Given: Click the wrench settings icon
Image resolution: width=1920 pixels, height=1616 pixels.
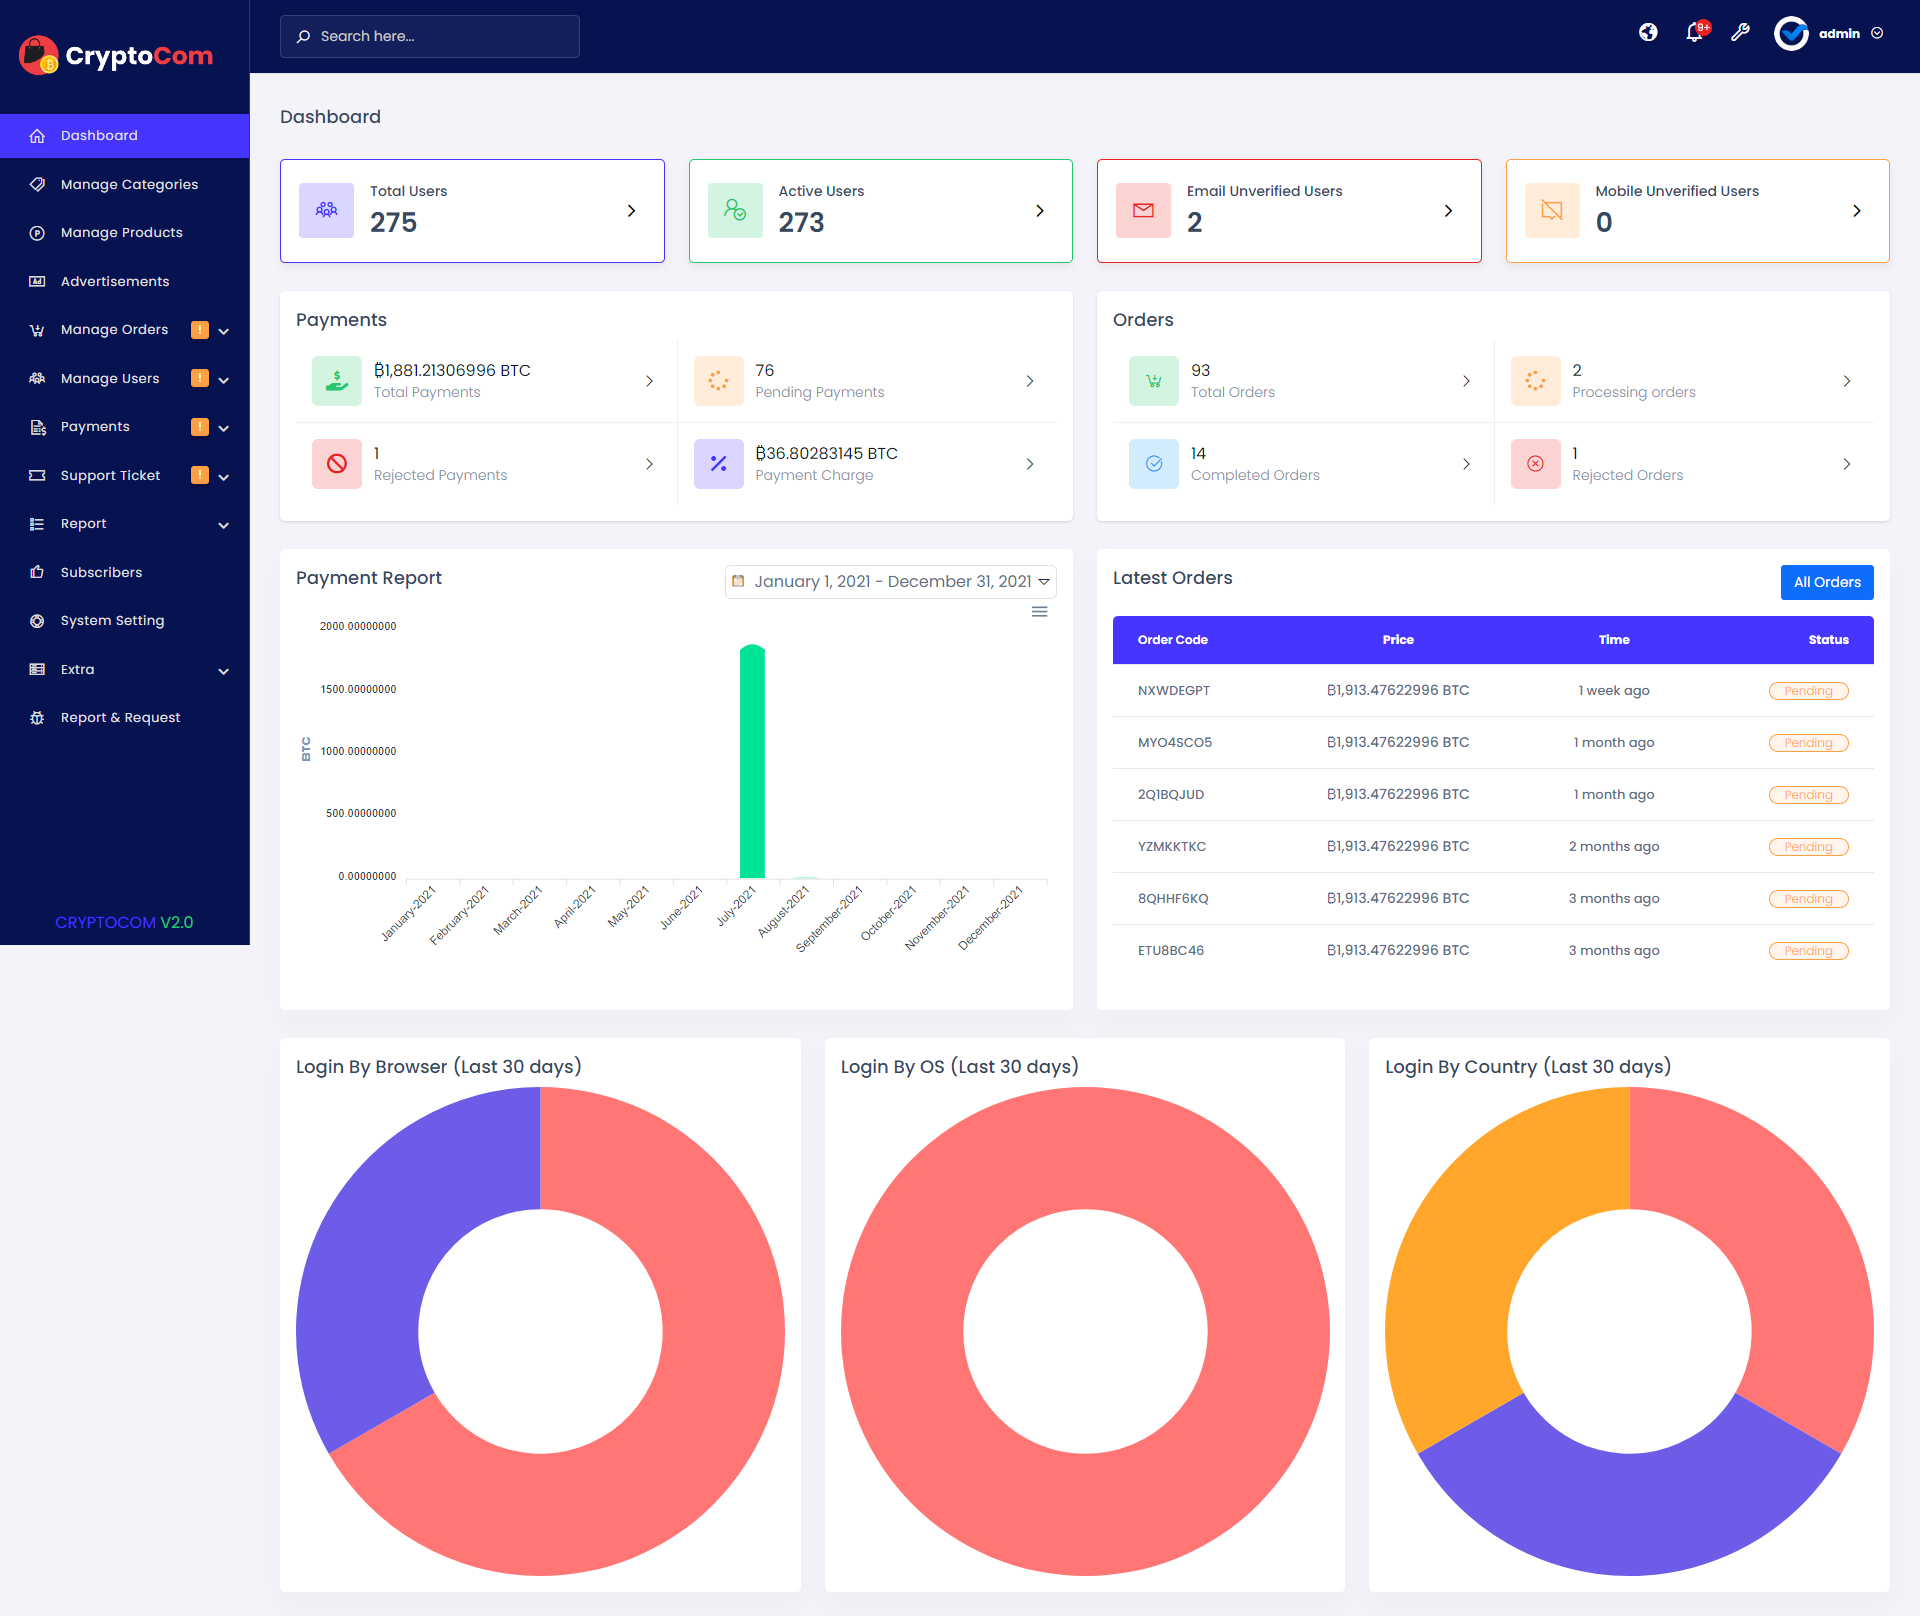Looking at the screenshot, I should pos(1740,33).
